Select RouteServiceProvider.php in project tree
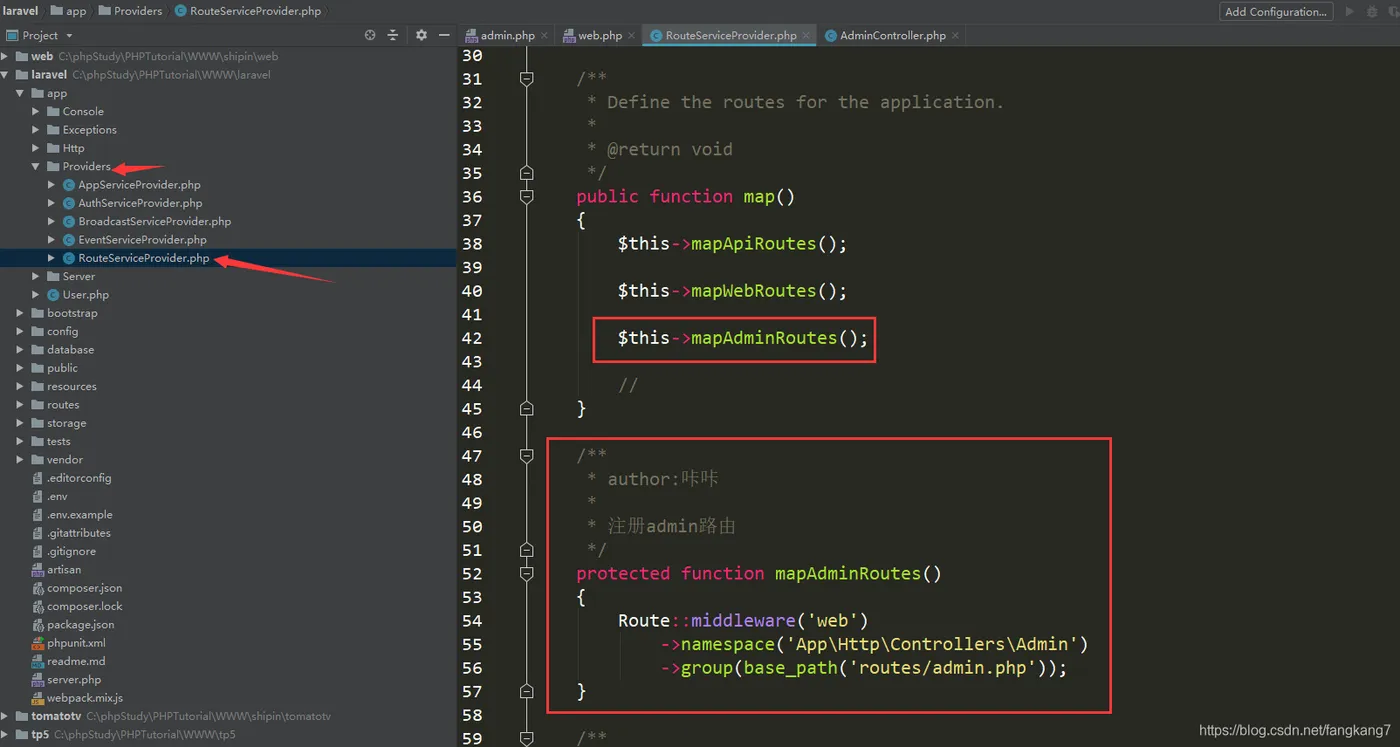This screenshot has width=1400, height=747. (x=144, y=258)
